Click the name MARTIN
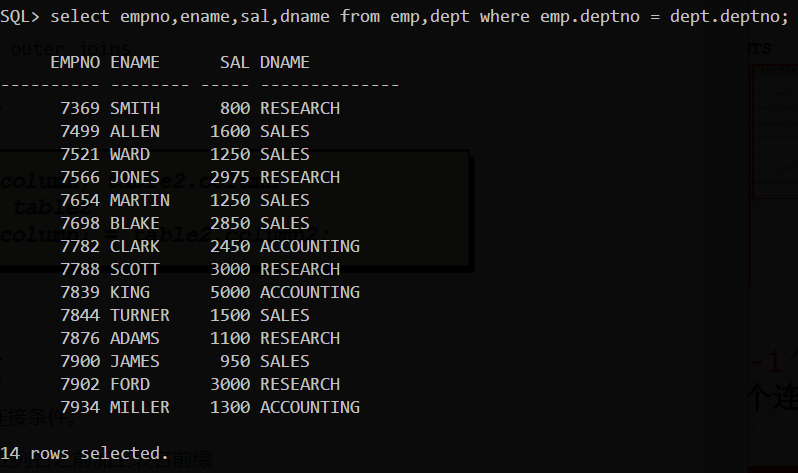798x473 pixels. [140, 200]
